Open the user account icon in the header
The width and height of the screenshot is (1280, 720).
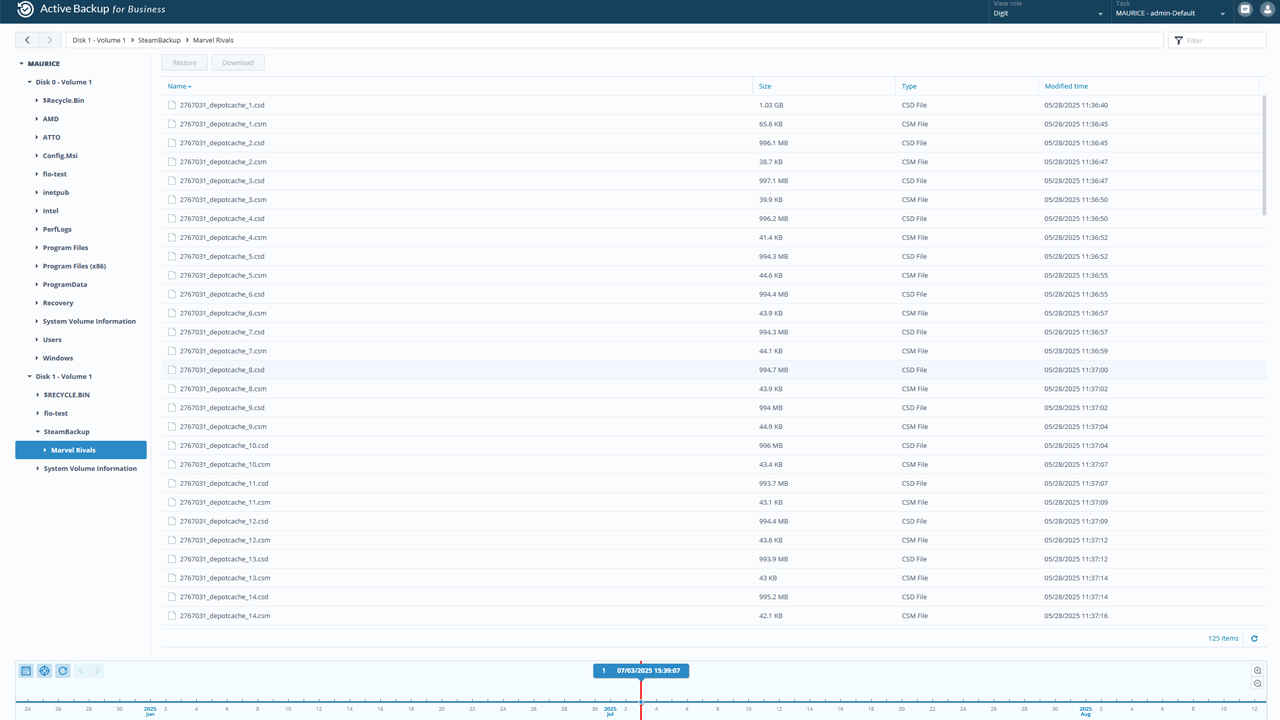(x=1267, y=10)
